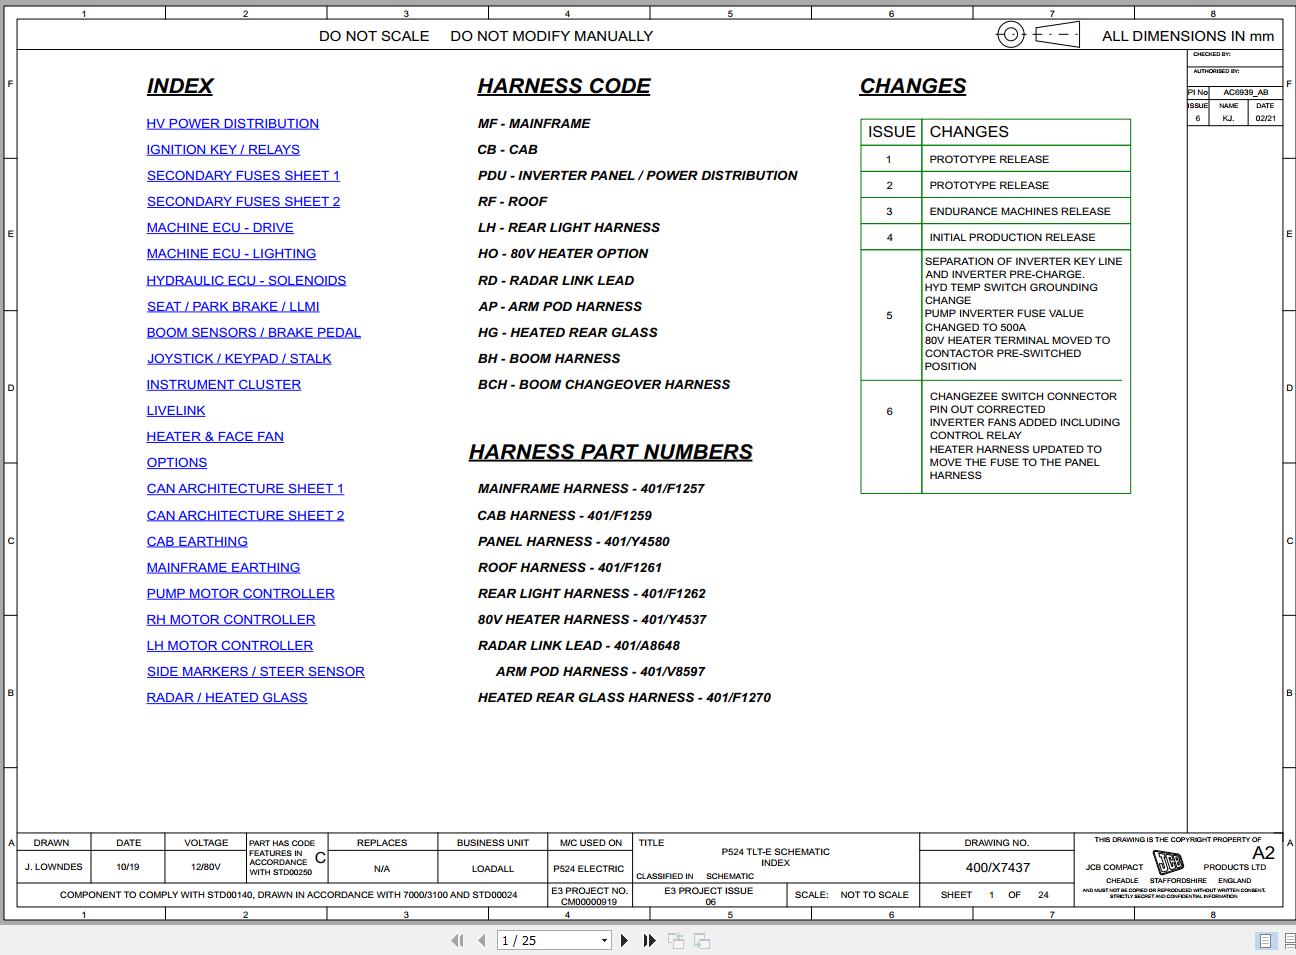The width and height of the screenshot is (1296, 955).
Task: Click the PI number AC6939_AB
Action: coord(1245,92)
